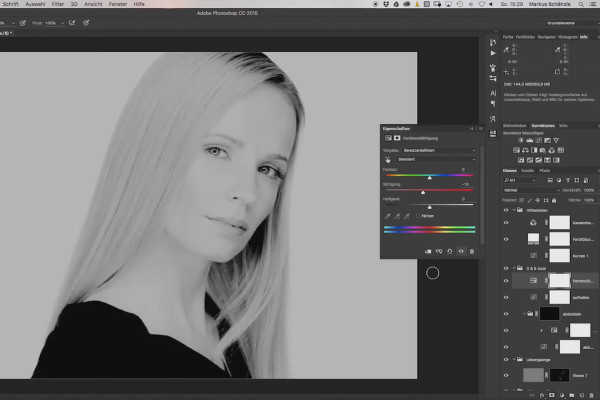Add a Color Balance adjustment (scales icon)
Viewport: 600px width, 400px height.
click(x=525, y=150)
